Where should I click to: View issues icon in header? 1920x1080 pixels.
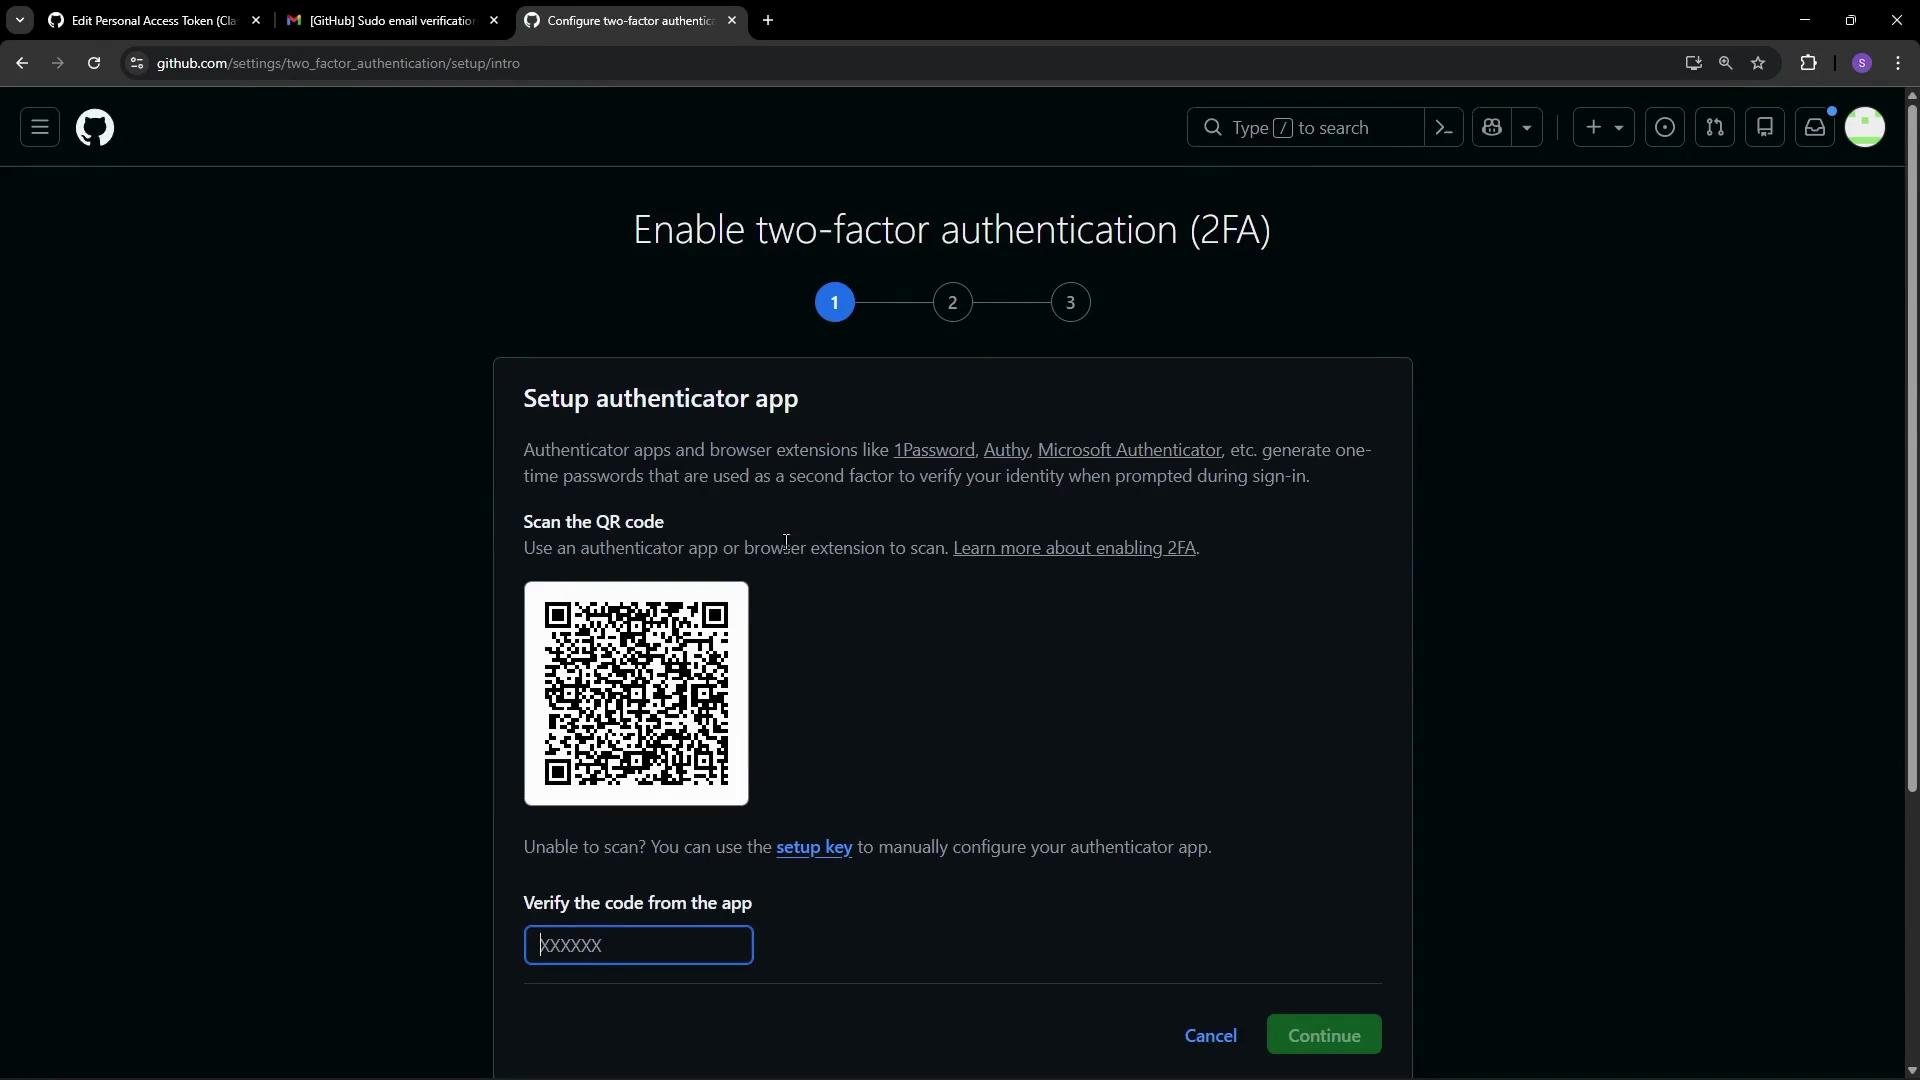click(x=1665, y=127)
